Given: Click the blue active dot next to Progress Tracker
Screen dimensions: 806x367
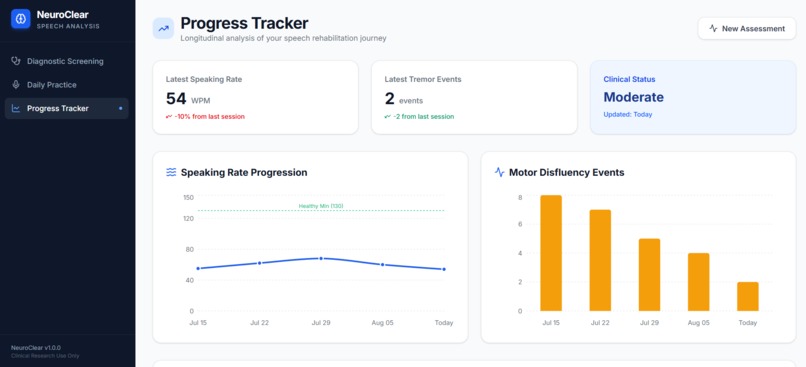Looking at the screenshot, I should point(120,108).
